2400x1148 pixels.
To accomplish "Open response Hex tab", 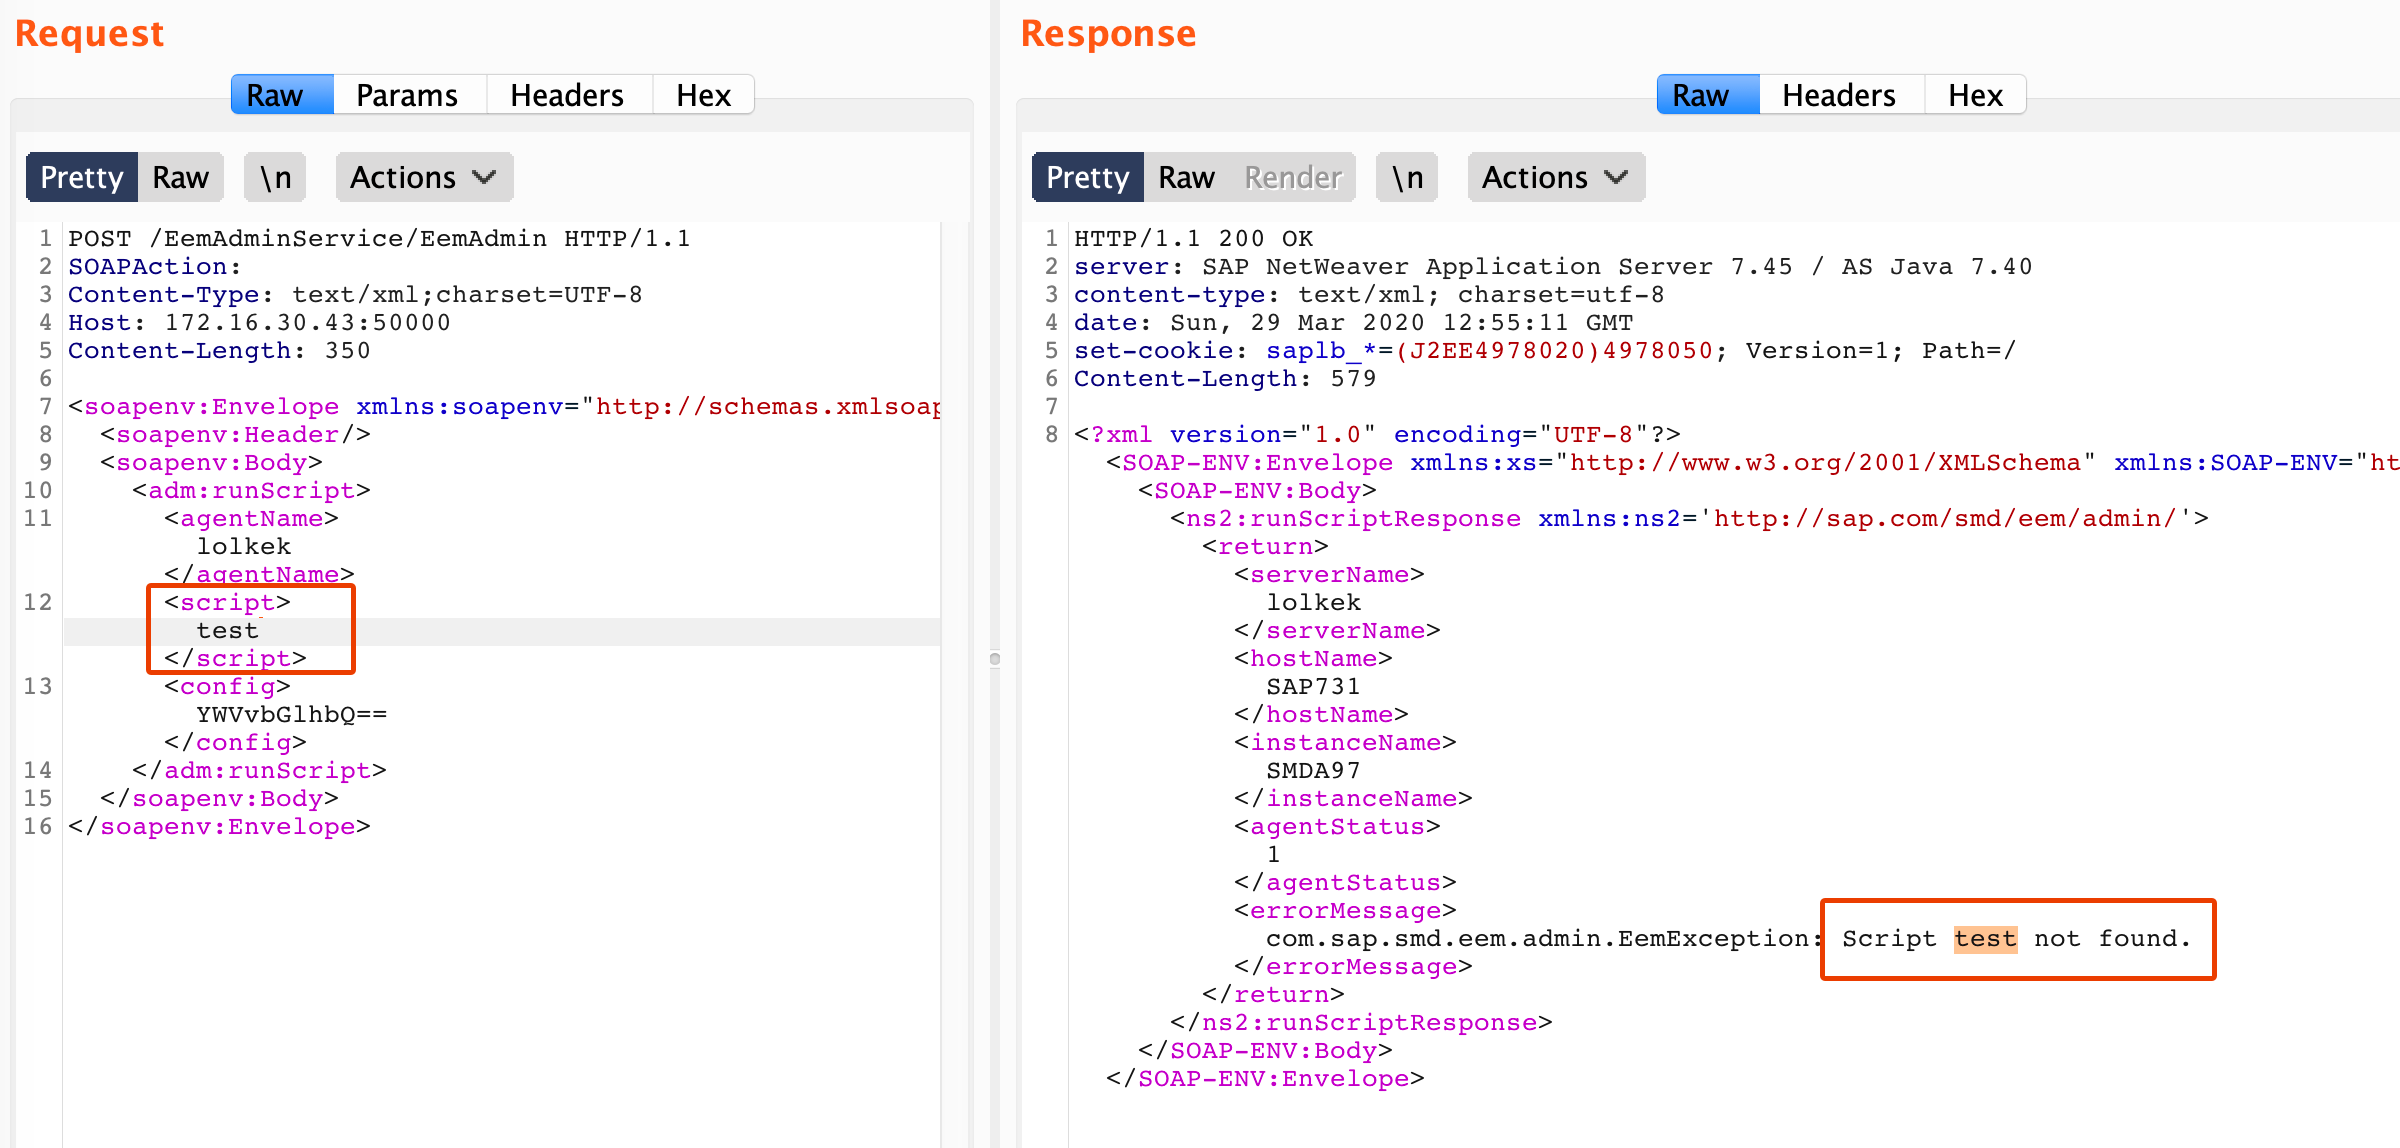I will click(1975, 95).
